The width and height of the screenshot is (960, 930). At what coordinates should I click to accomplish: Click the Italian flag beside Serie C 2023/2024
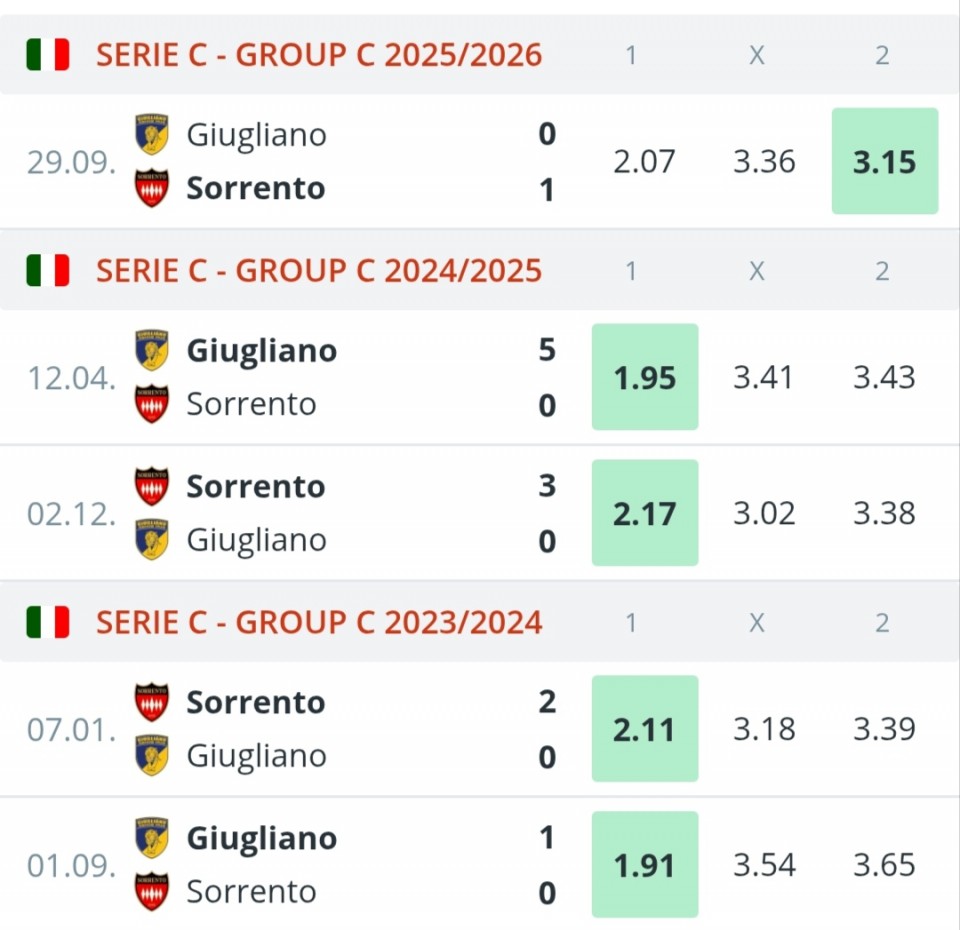[48, 622]
